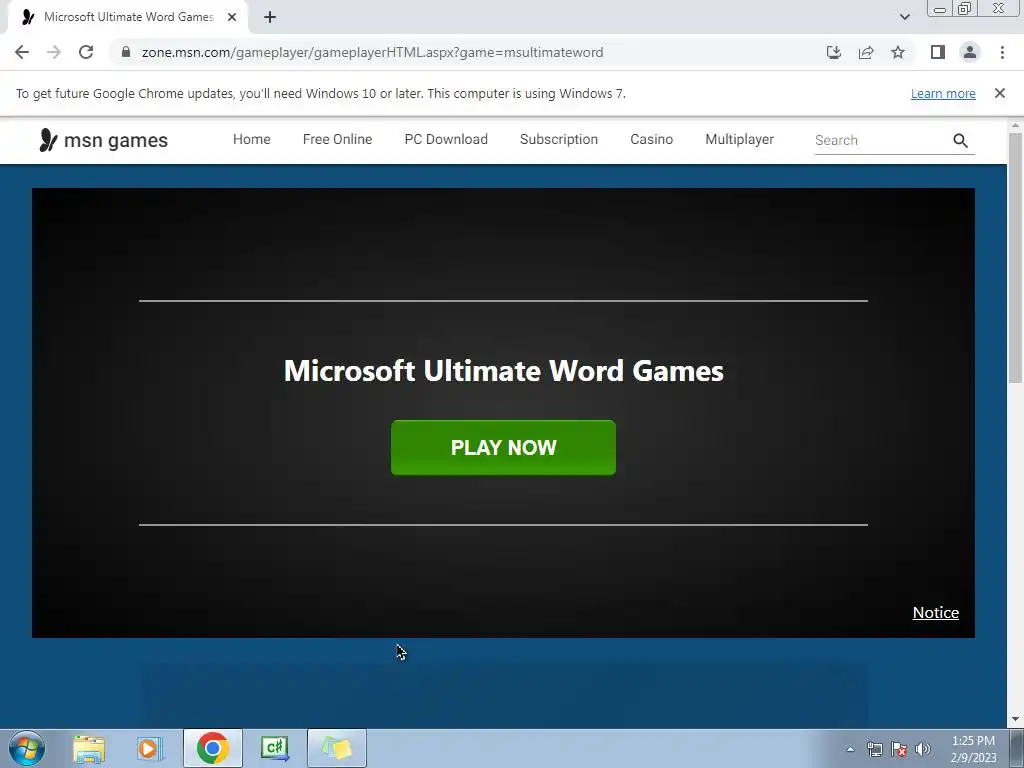Viewport: 1024px width, 768px height.
Task: Open the Sticky Notes taskbar icon
Action: coord(336,748)
